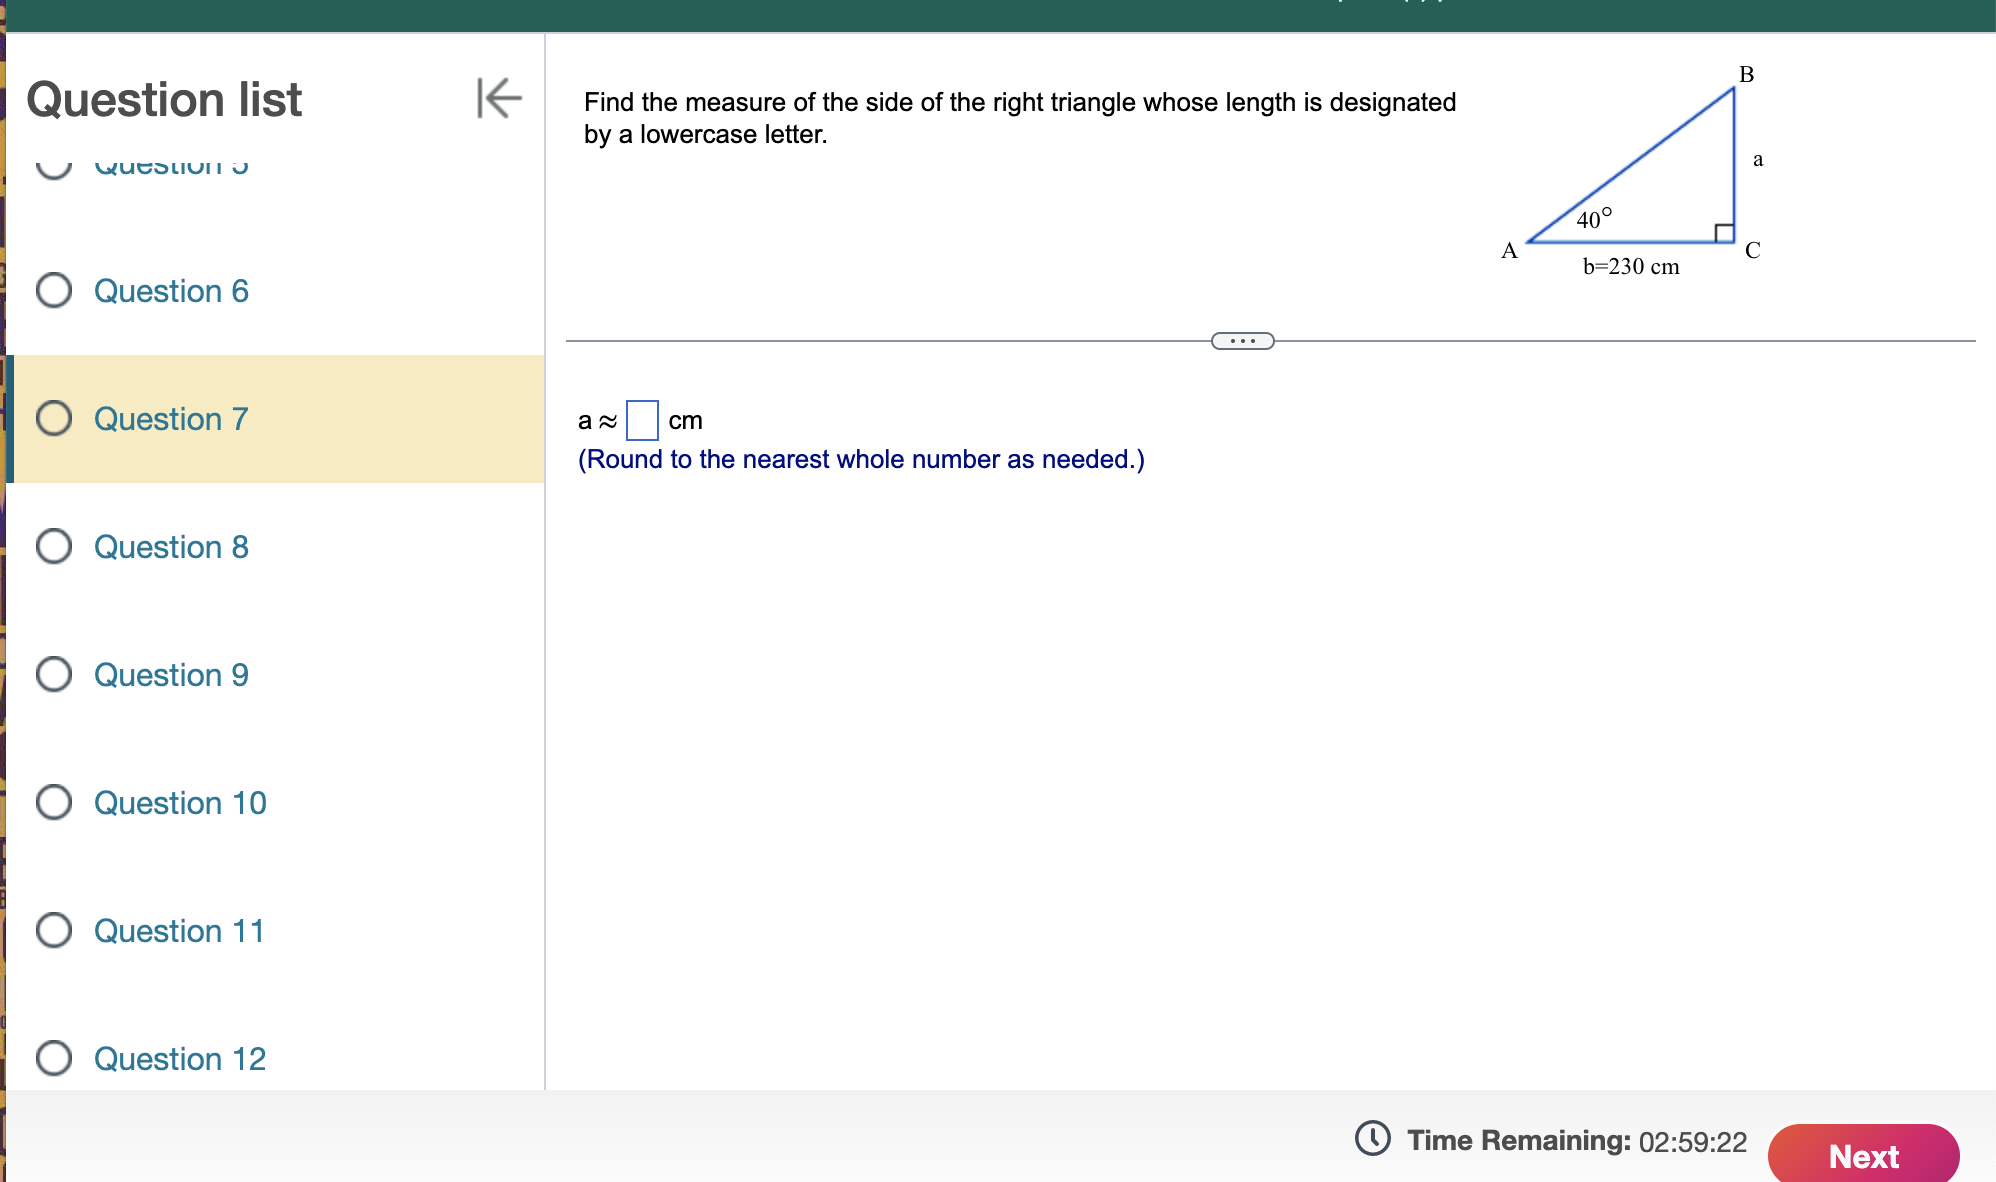Image resolution: width=1996 pixels, height=1182 pixels.
Task: Open the Question 8 link
Action: coord(171,547)
